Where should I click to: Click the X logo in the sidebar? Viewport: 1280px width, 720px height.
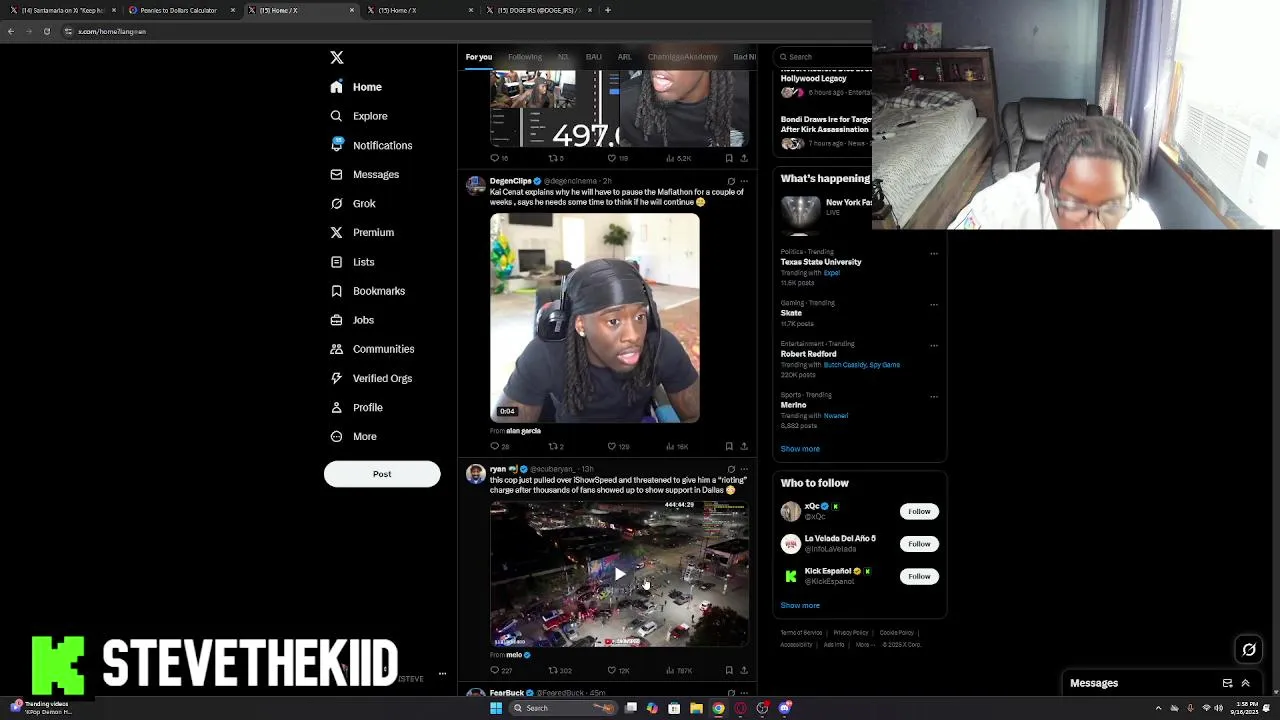(337, 58)
